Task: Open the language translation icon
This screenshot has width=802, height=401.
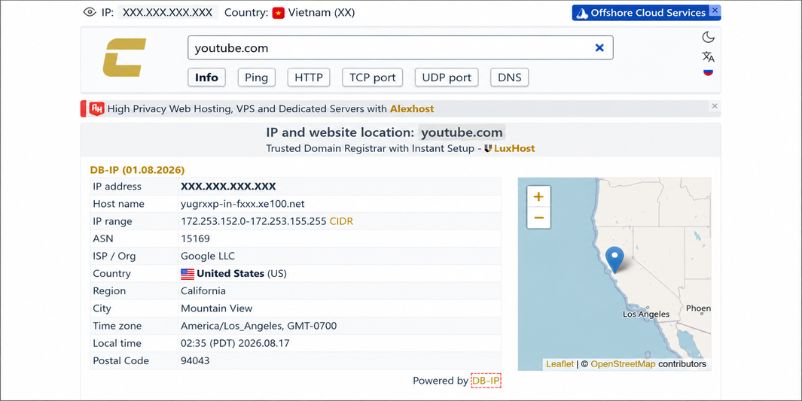Action: tap(708, 56)
